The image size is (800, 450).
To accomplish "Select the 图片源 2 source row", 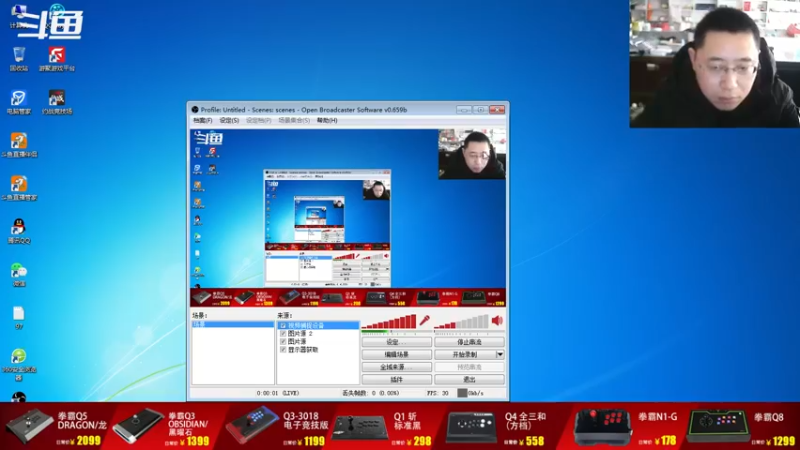I will [x=318, y=333].
